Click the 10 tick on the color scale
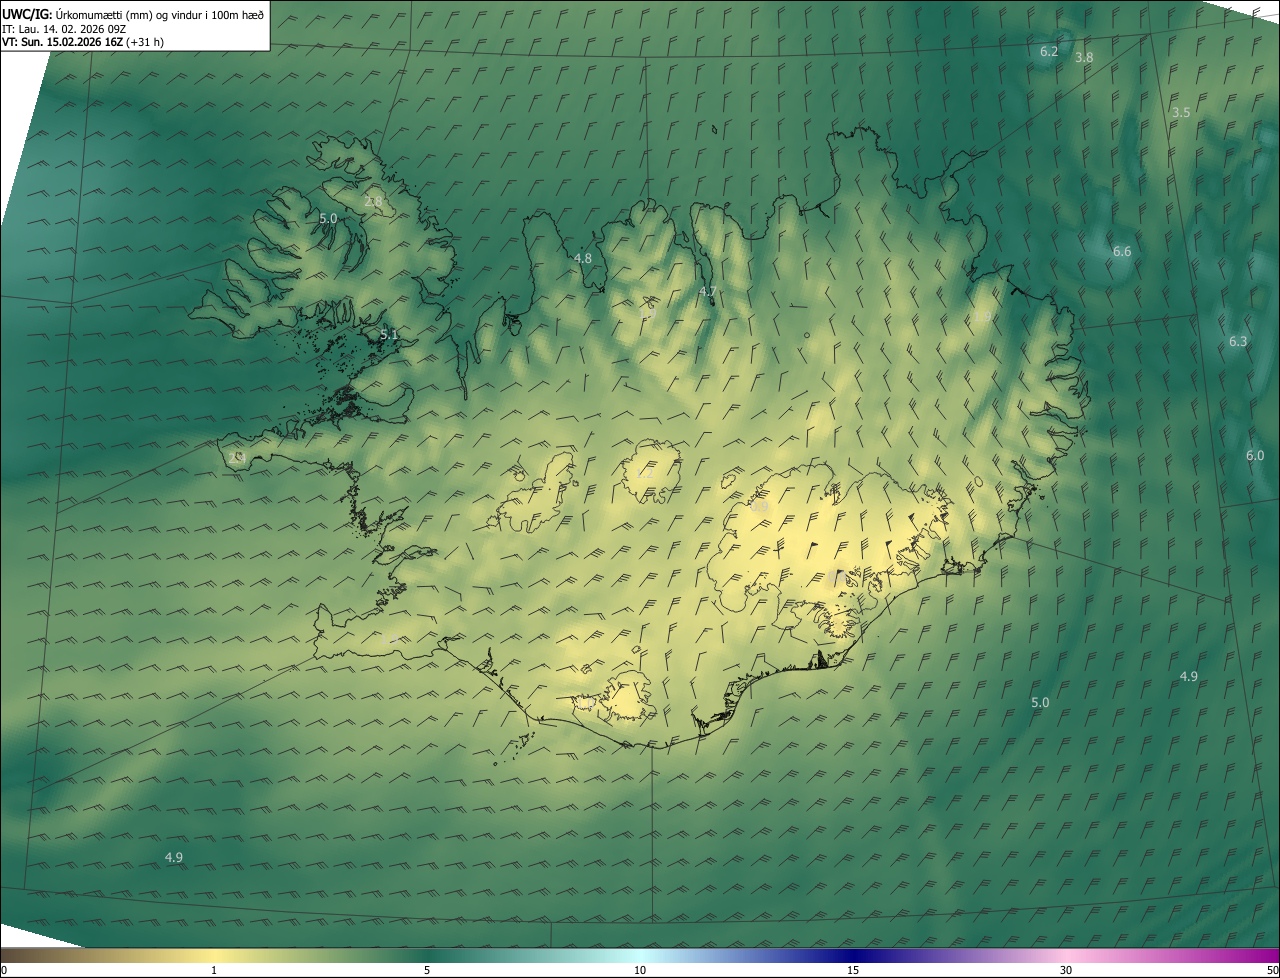Viewport: 1280px width, 978px height. coord(640,971)
